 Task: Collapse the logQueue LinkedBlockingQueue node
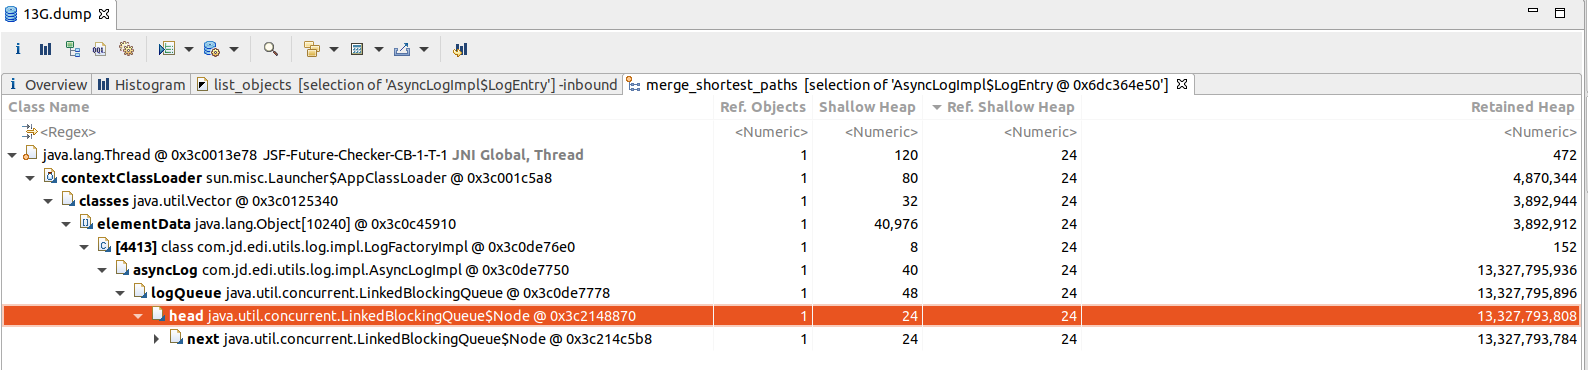coord(120,293)
